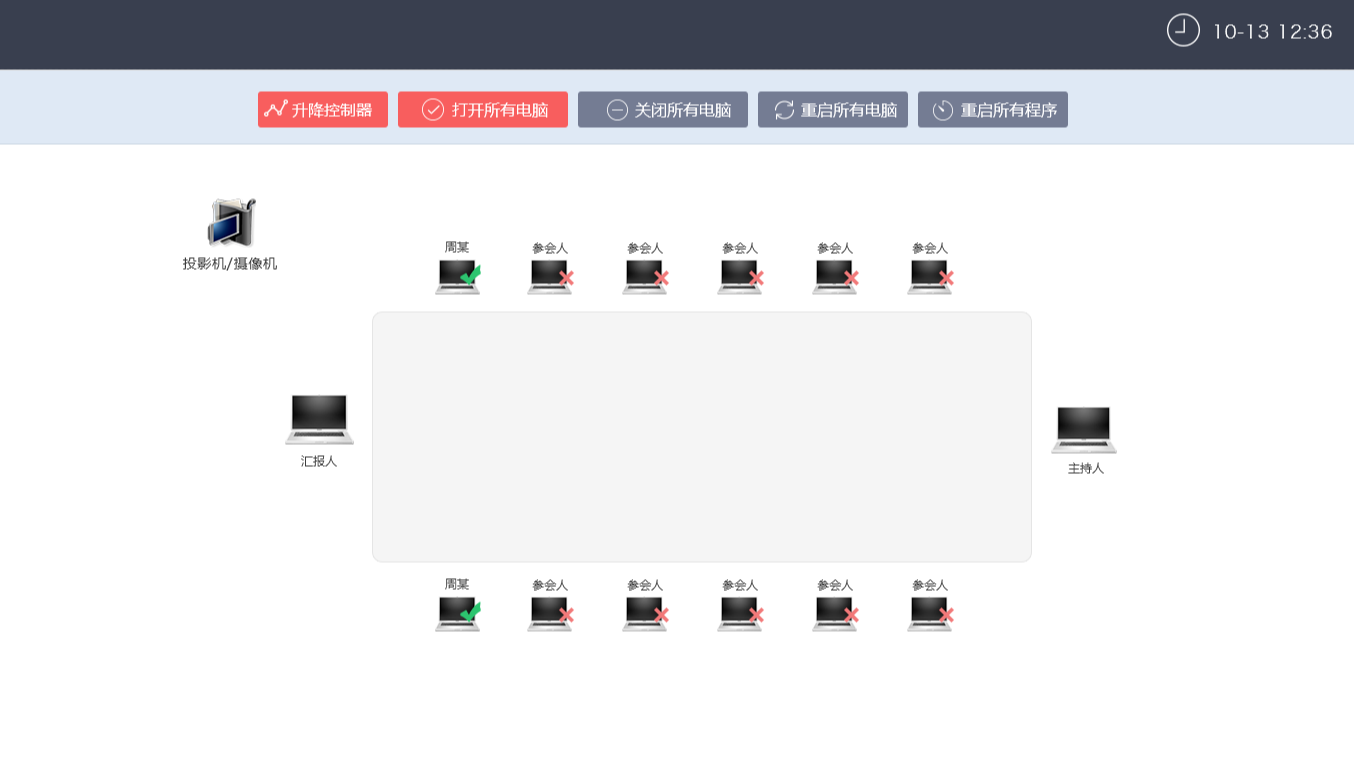Open the 升降控制器 lift controller

tap(322, 110)
